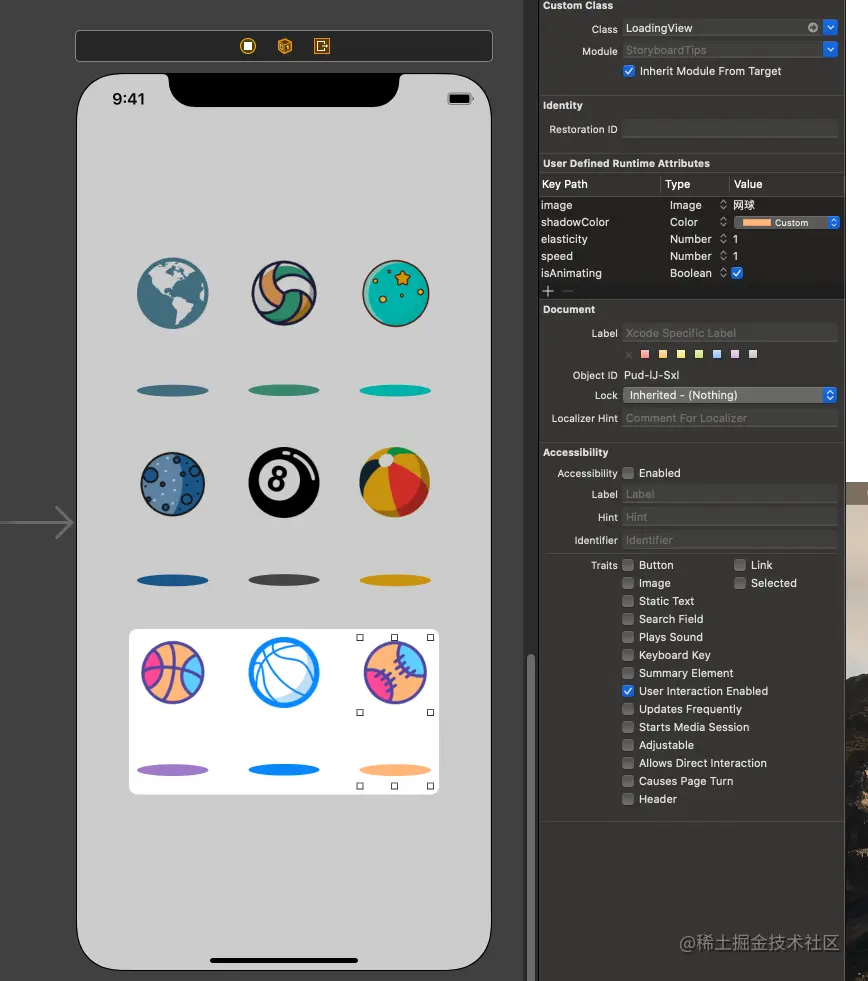
Task: Select the blue basketball loading view
Action: point(284,673)
